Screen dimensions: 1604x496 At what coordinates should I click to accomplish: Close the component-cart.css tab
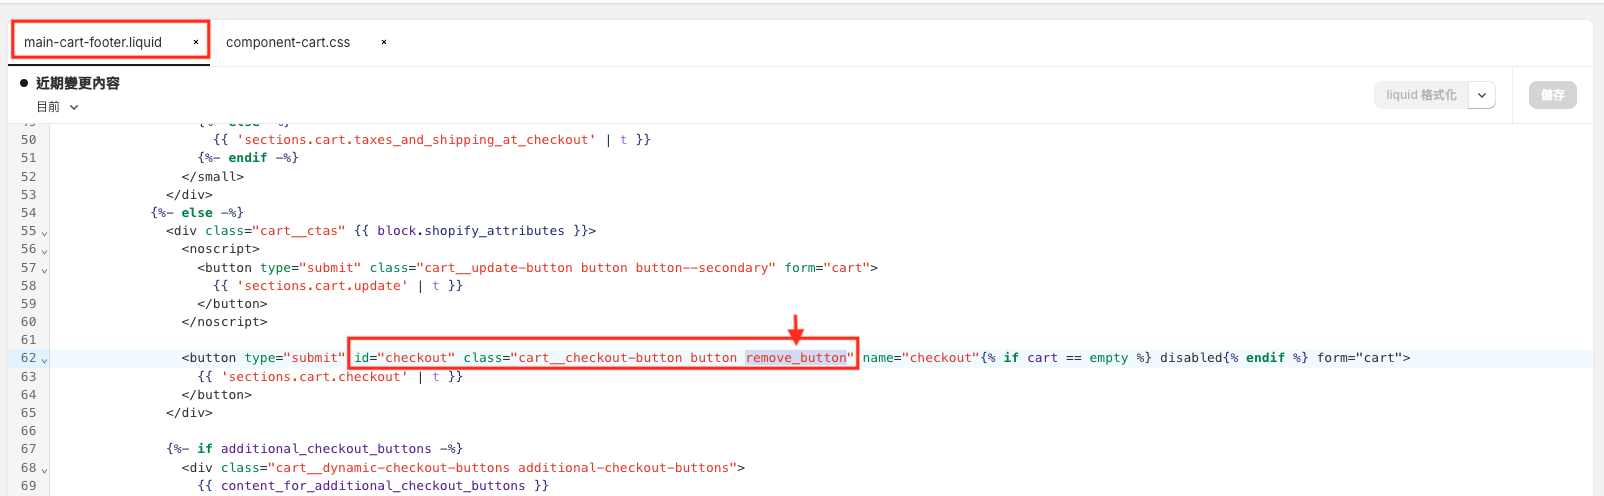pyautogui.click(x=384, y=42)
